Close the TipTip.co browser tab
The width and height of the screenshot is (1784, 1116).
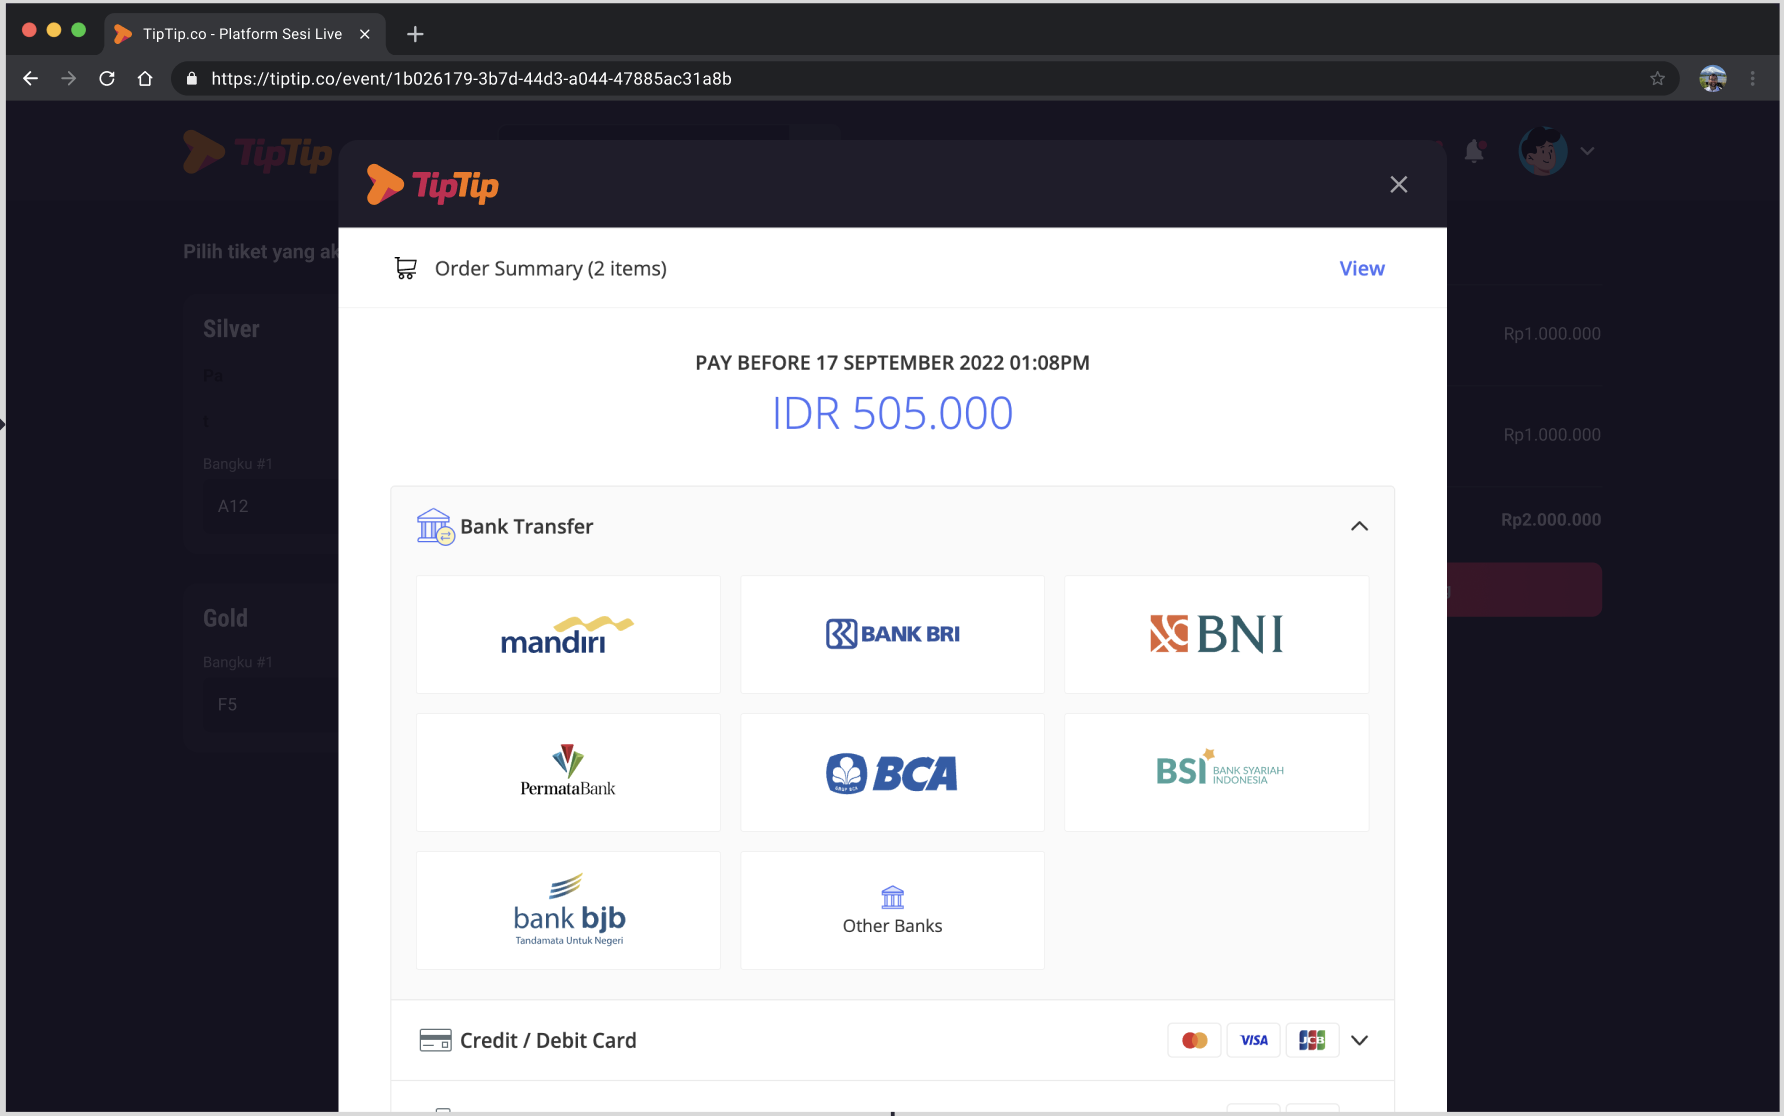(365, 34)
